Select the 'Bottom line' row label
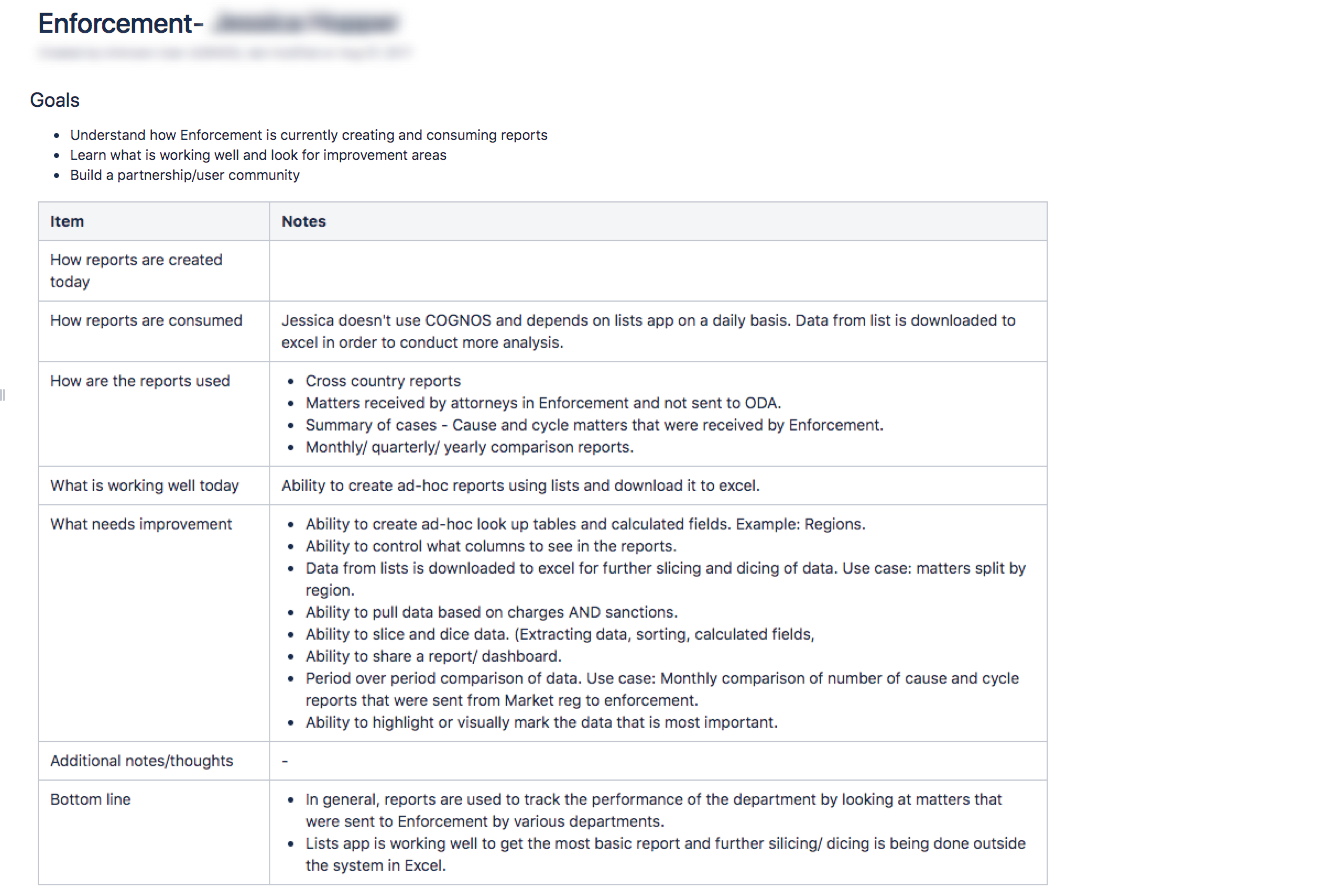 (90, 799)
